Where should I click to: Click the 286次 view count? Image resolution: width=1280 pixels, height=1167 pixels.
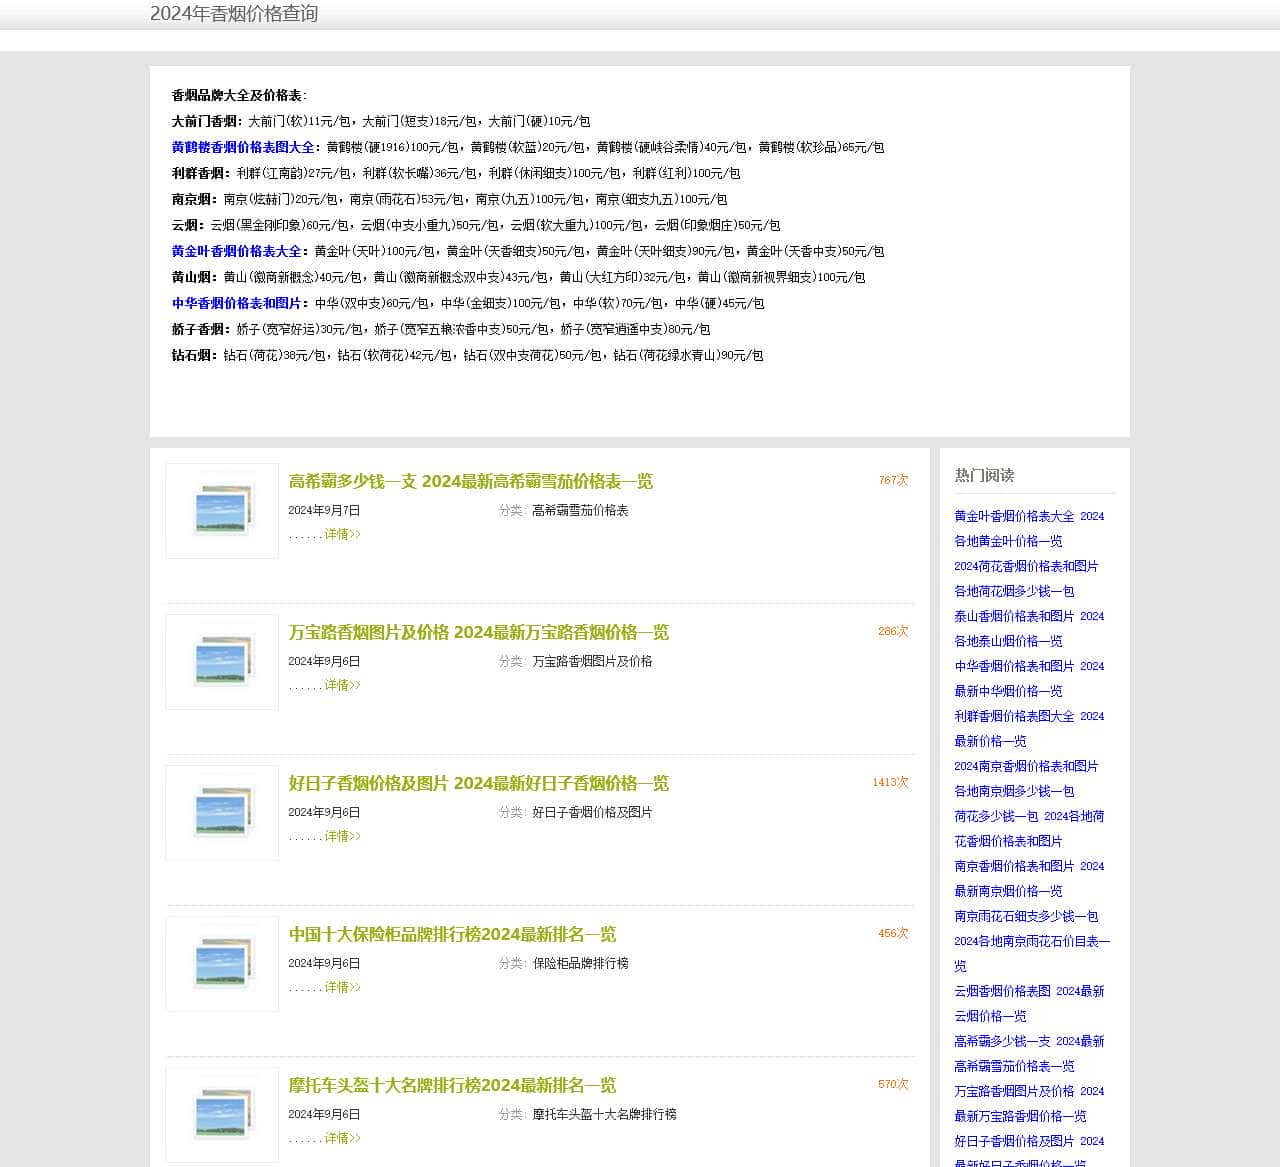click(x=894, y=631)
